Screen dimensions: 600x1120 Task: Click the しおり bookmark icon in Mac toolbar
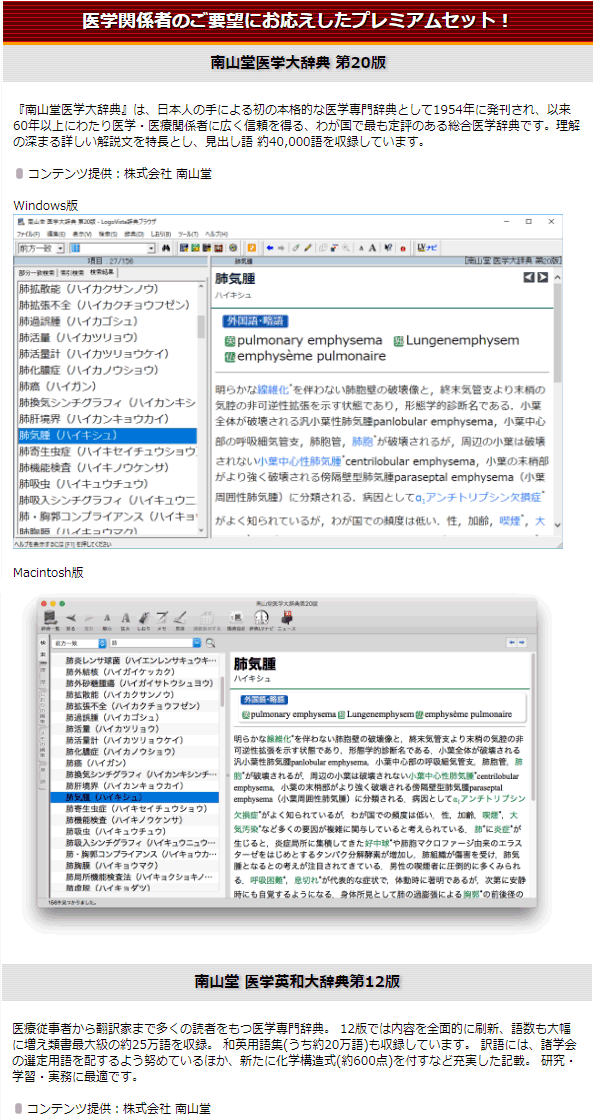point(144,619)
